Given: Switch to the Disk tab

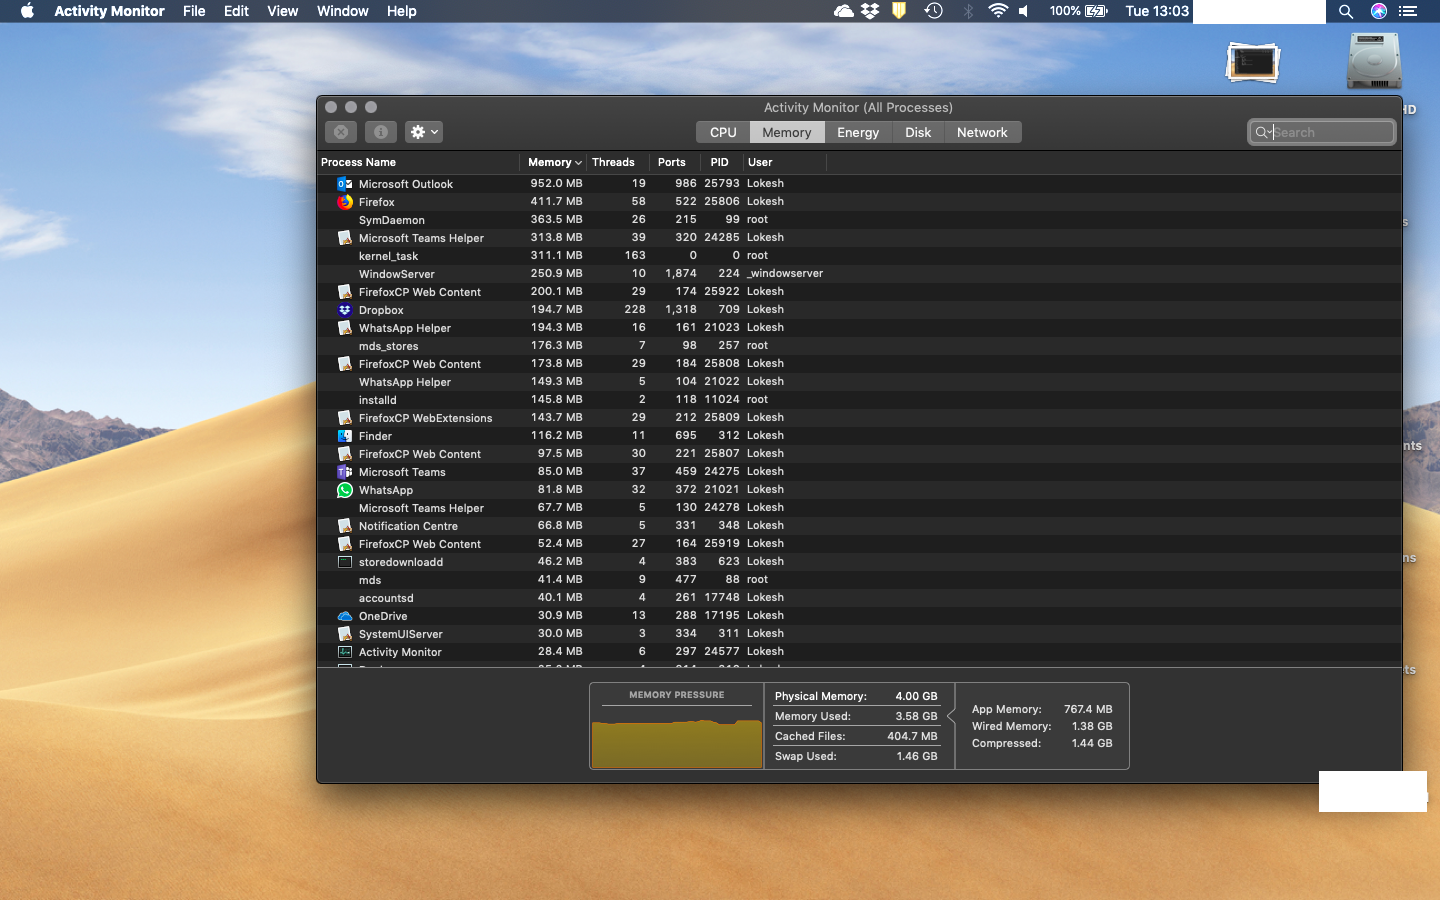Looking at the screenshot, I should pos(918,132).
